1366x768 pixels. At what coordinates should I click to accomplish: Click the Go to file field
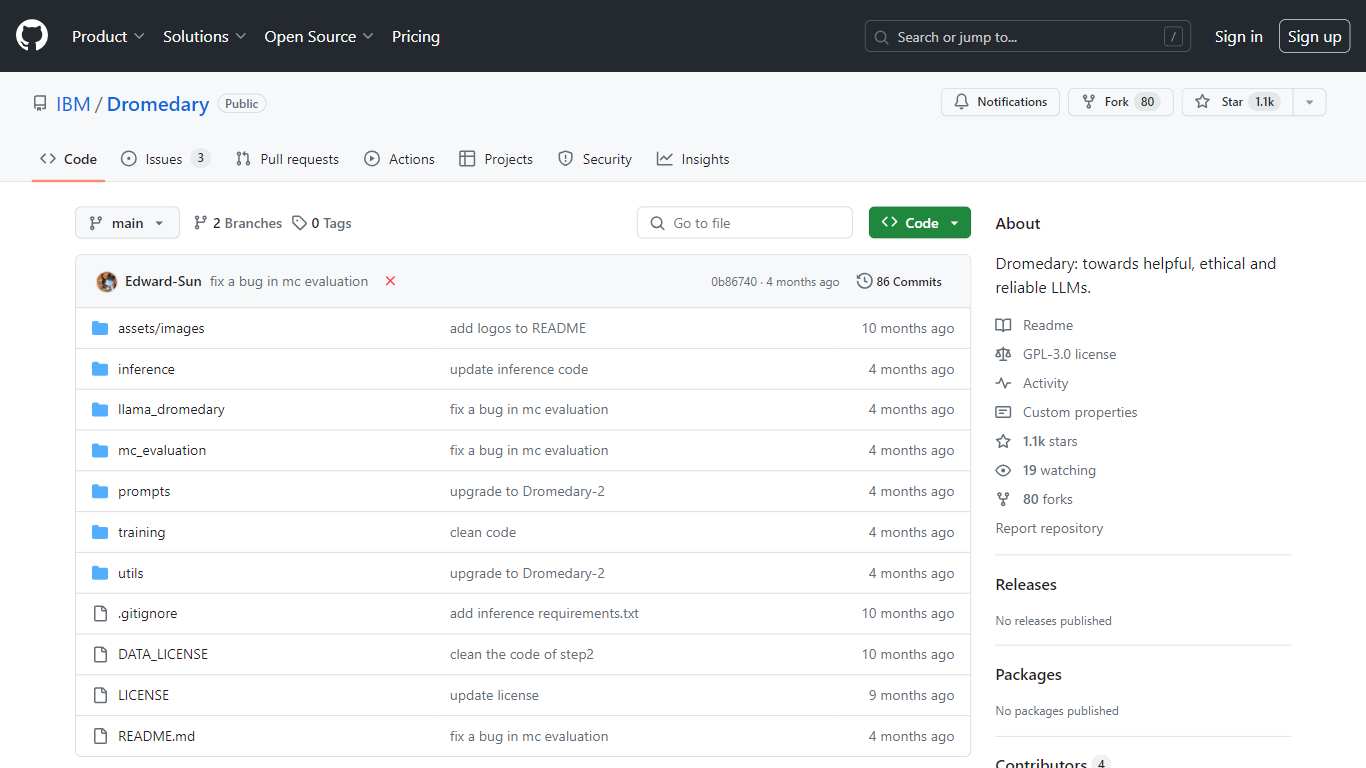tap(745, 223)
